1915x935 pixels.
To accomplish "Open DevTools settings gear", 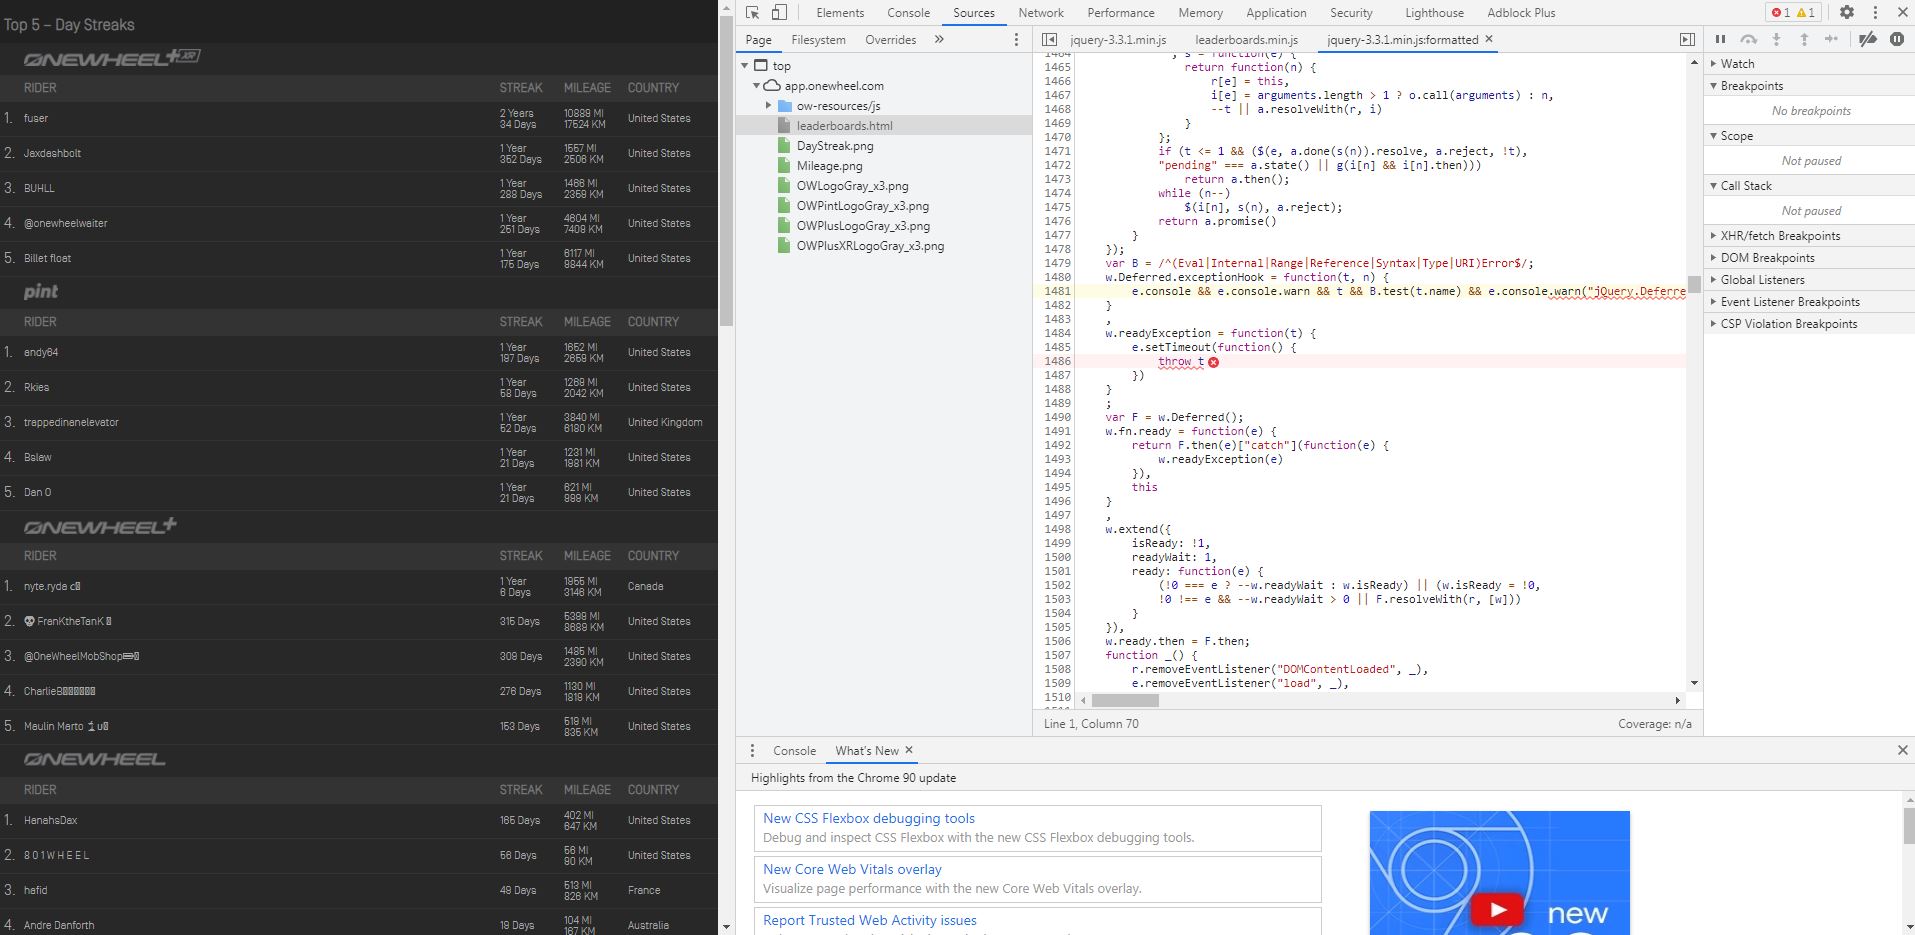I will tap(1847, 13).
